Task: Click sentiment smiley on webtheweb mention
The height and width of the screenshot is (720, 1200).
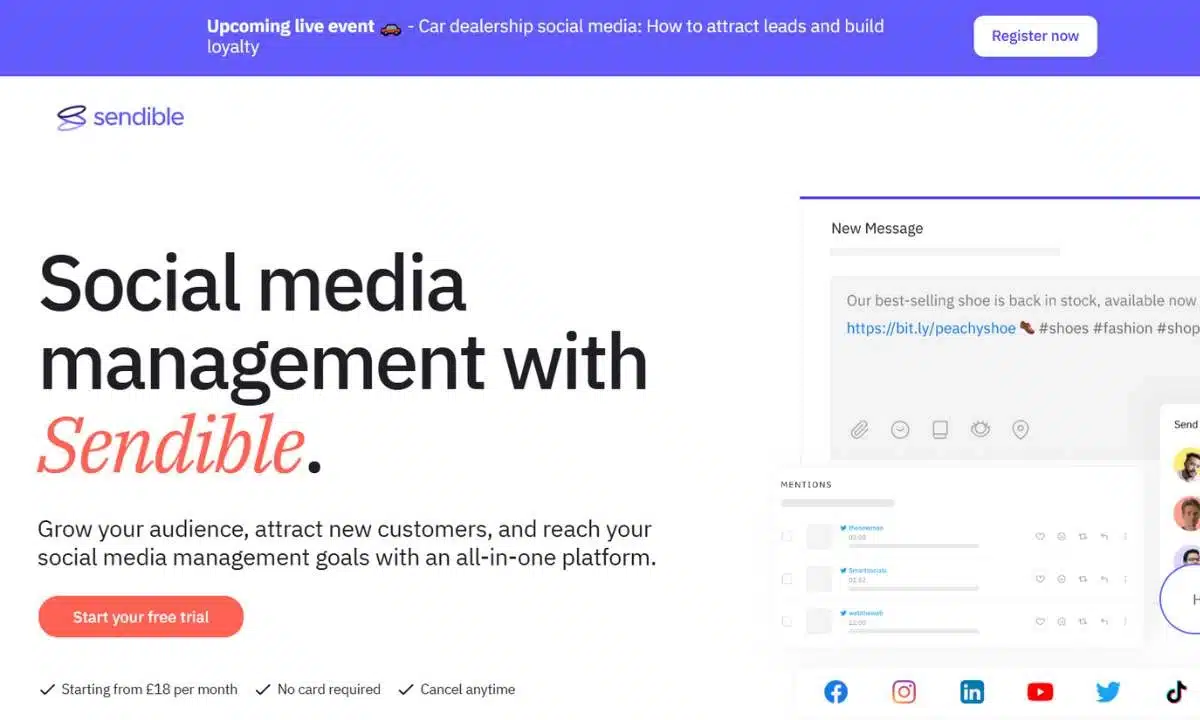Action: (1062, 621)
